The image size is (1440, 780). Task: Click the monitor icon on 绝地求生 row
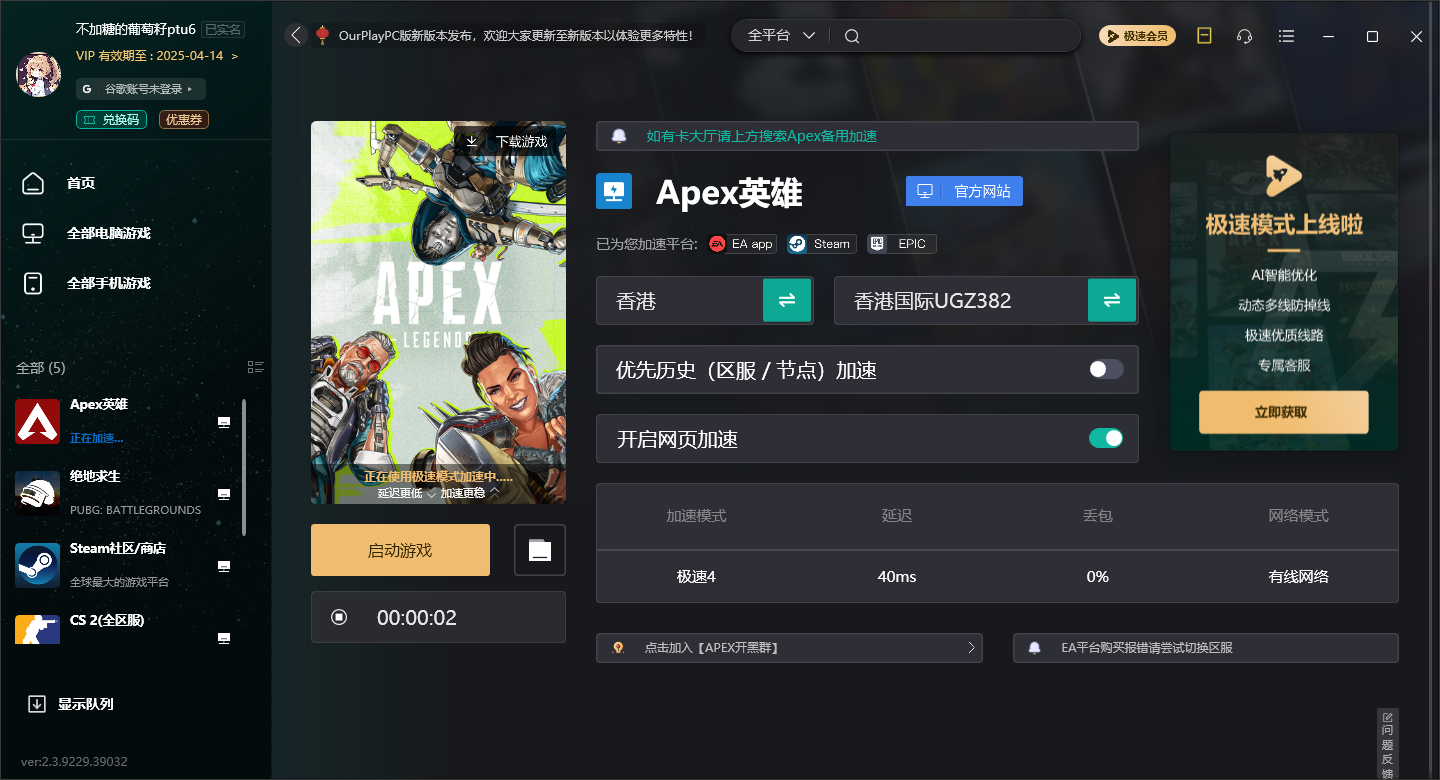(x=224, y=494)
